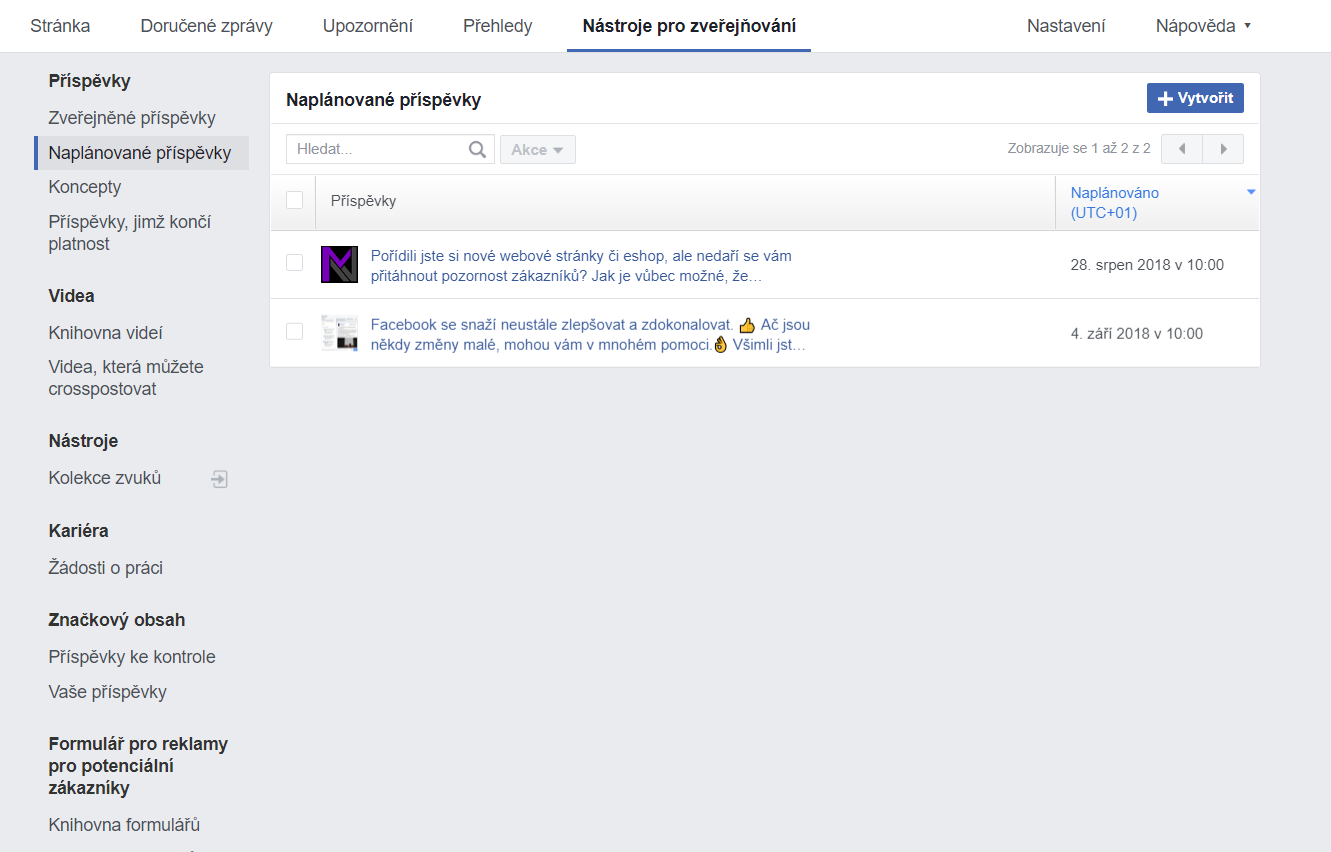Click the Naplánováno sort arrow

tap(1251, 192)
